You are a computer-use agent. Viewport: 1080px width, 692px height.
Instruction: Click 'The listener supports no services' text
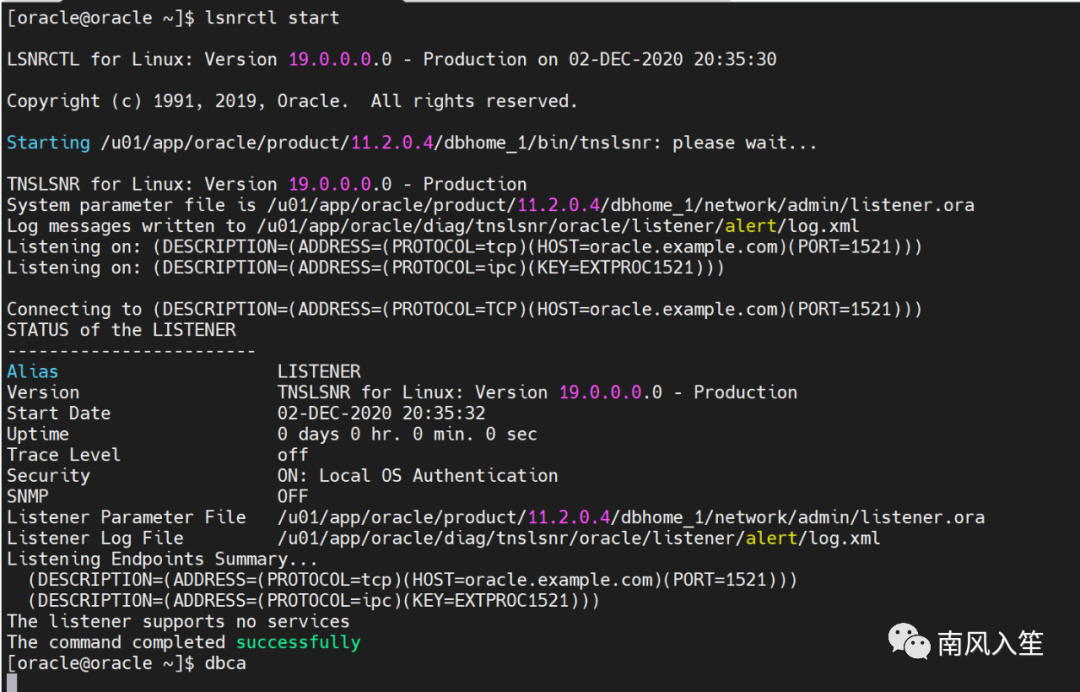point(178,621)
